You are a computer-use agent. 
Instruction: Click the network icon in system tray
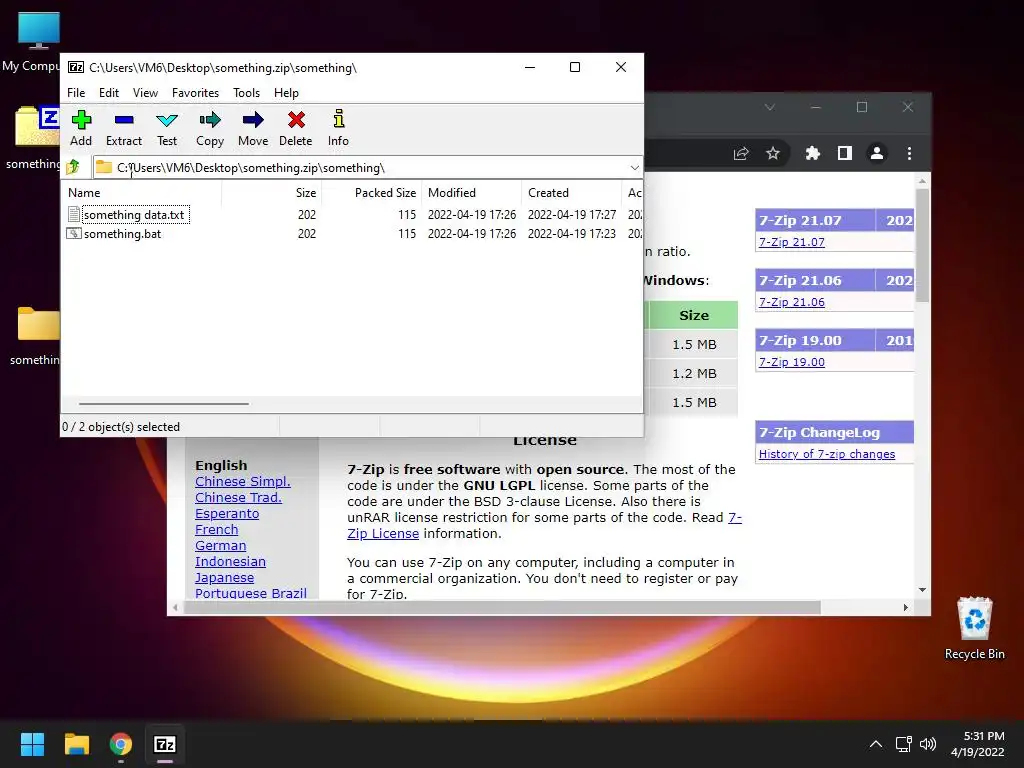pyautogui.click(x=904, y=744)
